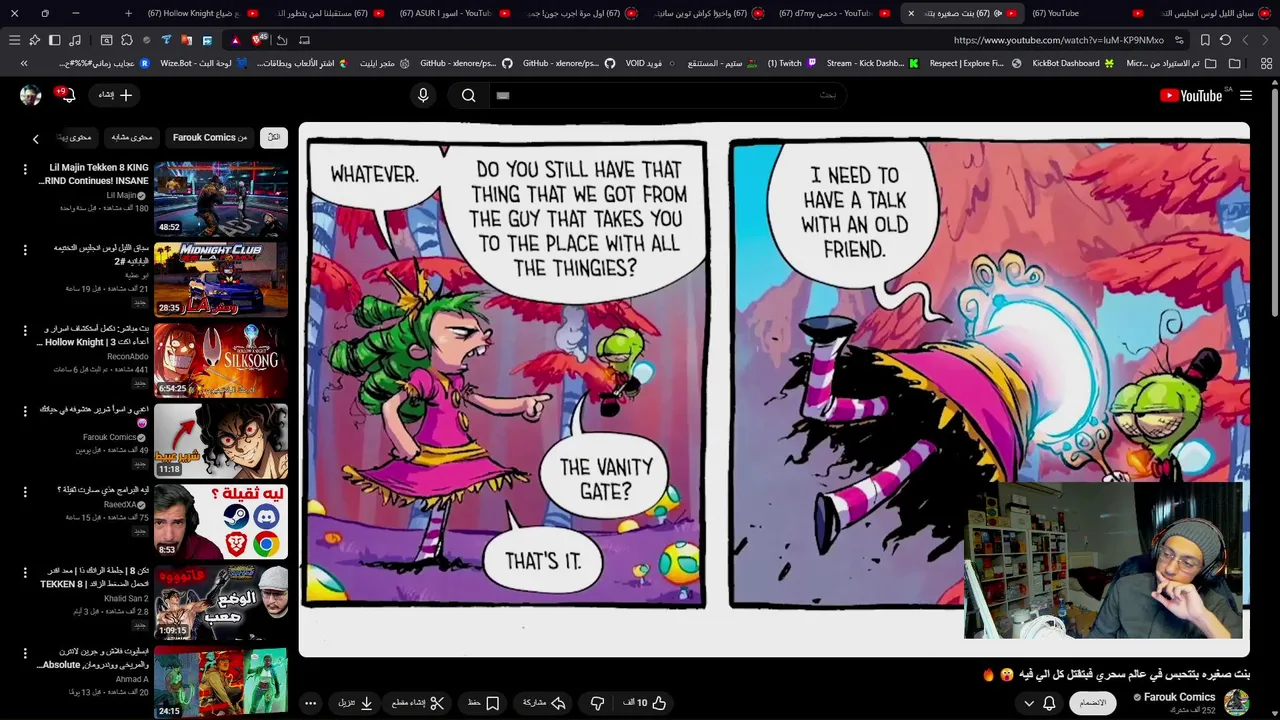The width and height of the screenshot is (1280, 720).
Task: Open the KickBot Dashboard bookmark
Action: pyautogui.click(x=1073, y=63)
